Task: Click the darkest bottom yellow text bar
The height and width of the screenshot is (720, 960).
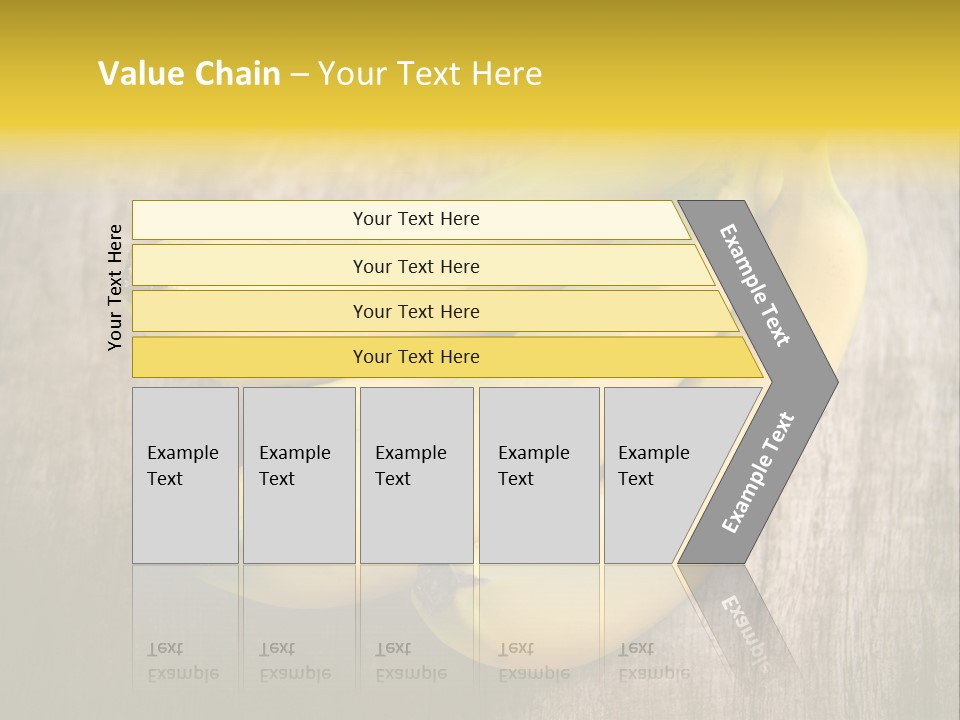Action: (415, 357)
